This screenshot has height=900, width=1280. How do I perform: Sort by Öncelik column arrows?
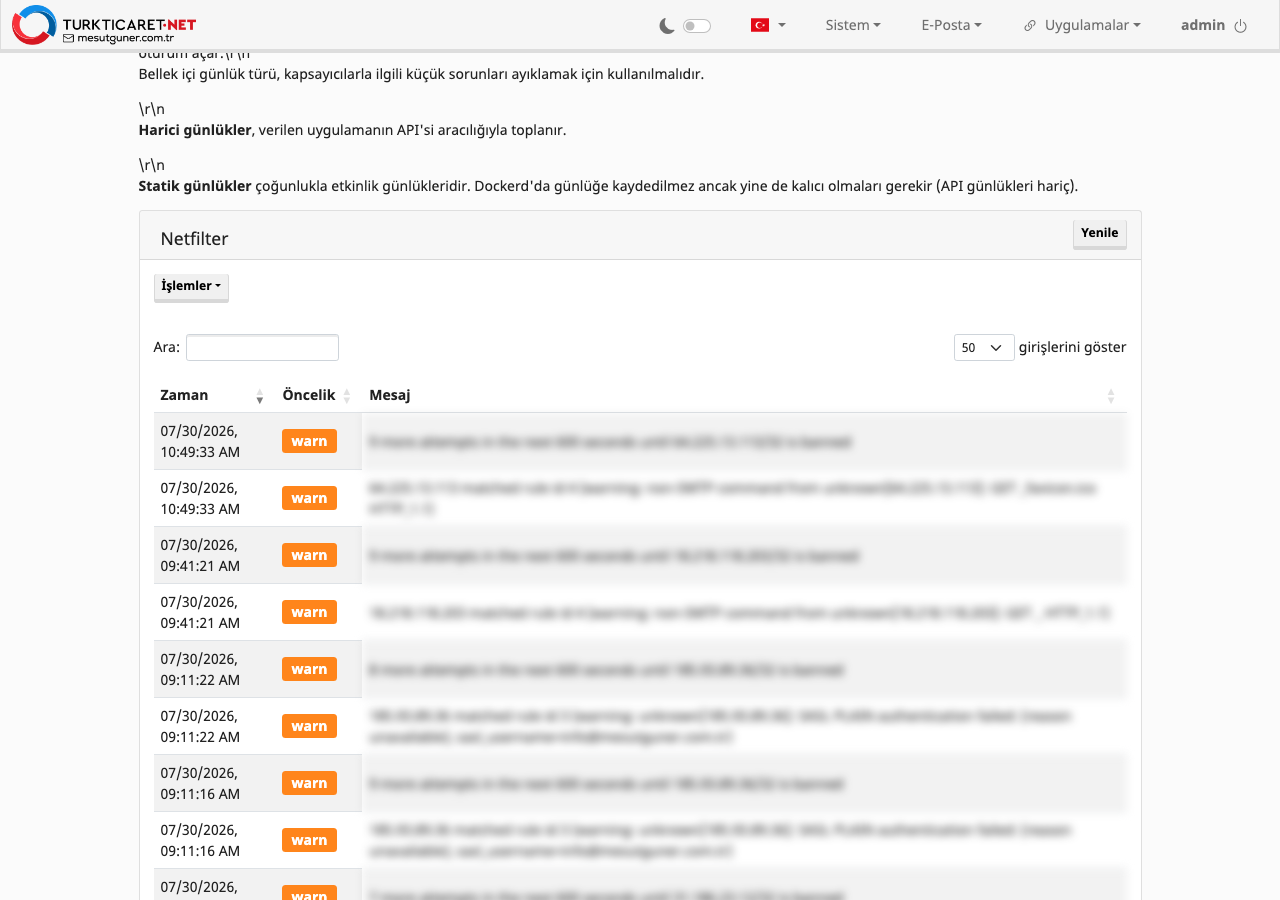point(347,396)
